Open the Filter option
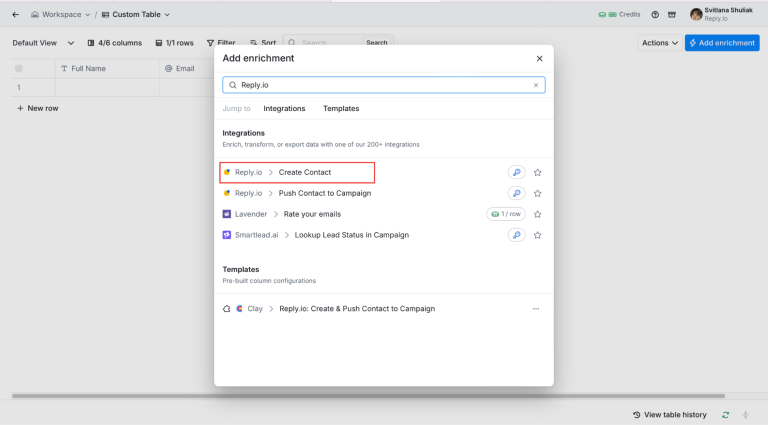Viewport: 768px width, 425px height. point(221,43)
